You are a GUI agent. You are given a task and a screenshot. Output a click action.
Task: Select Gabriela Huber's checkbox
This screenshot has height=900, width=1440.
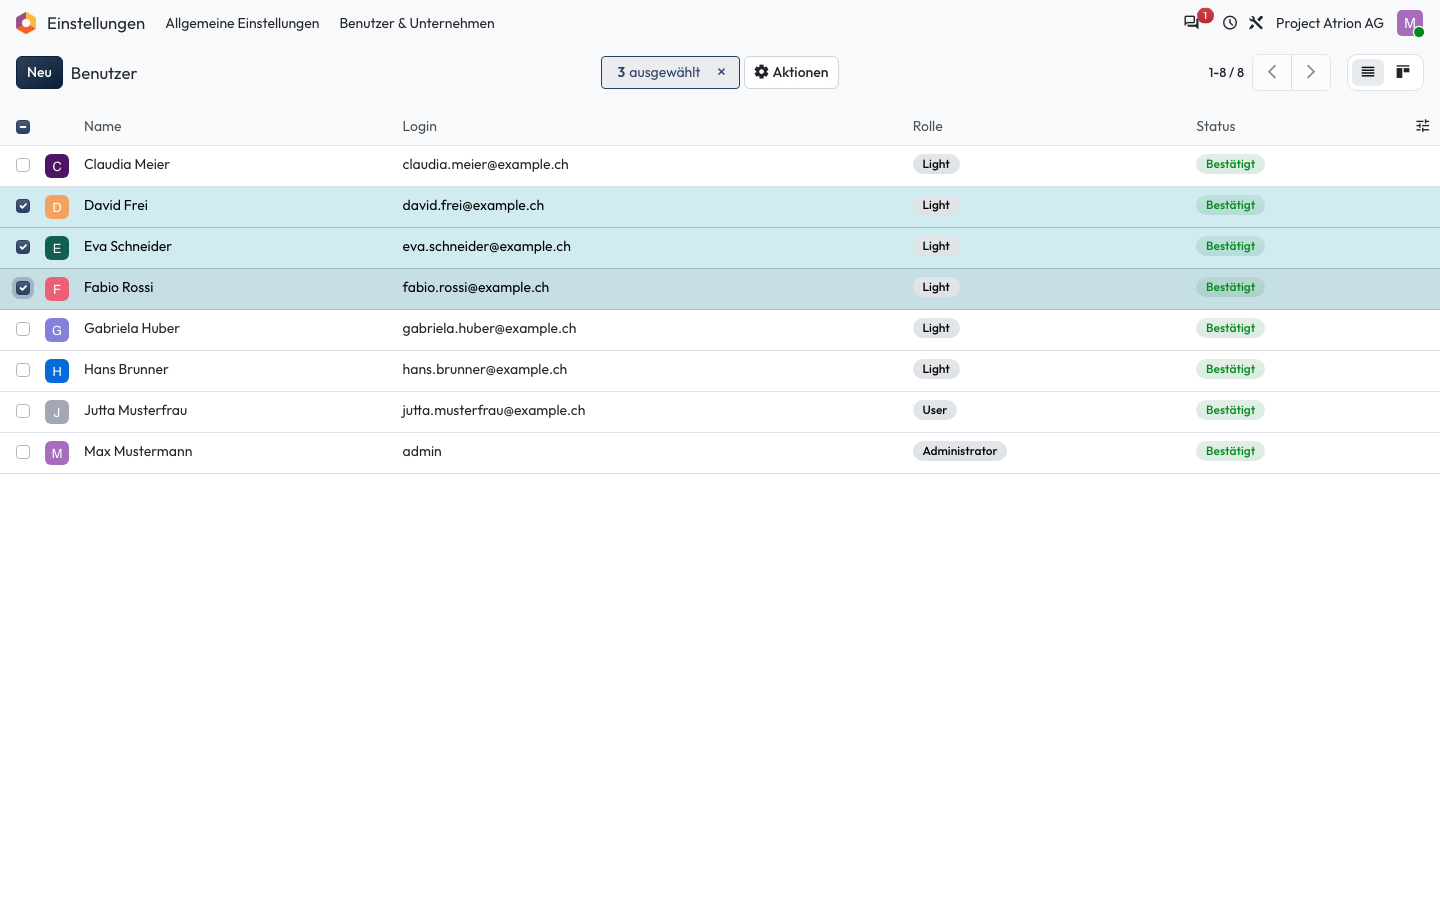click(x=23, y=329)
